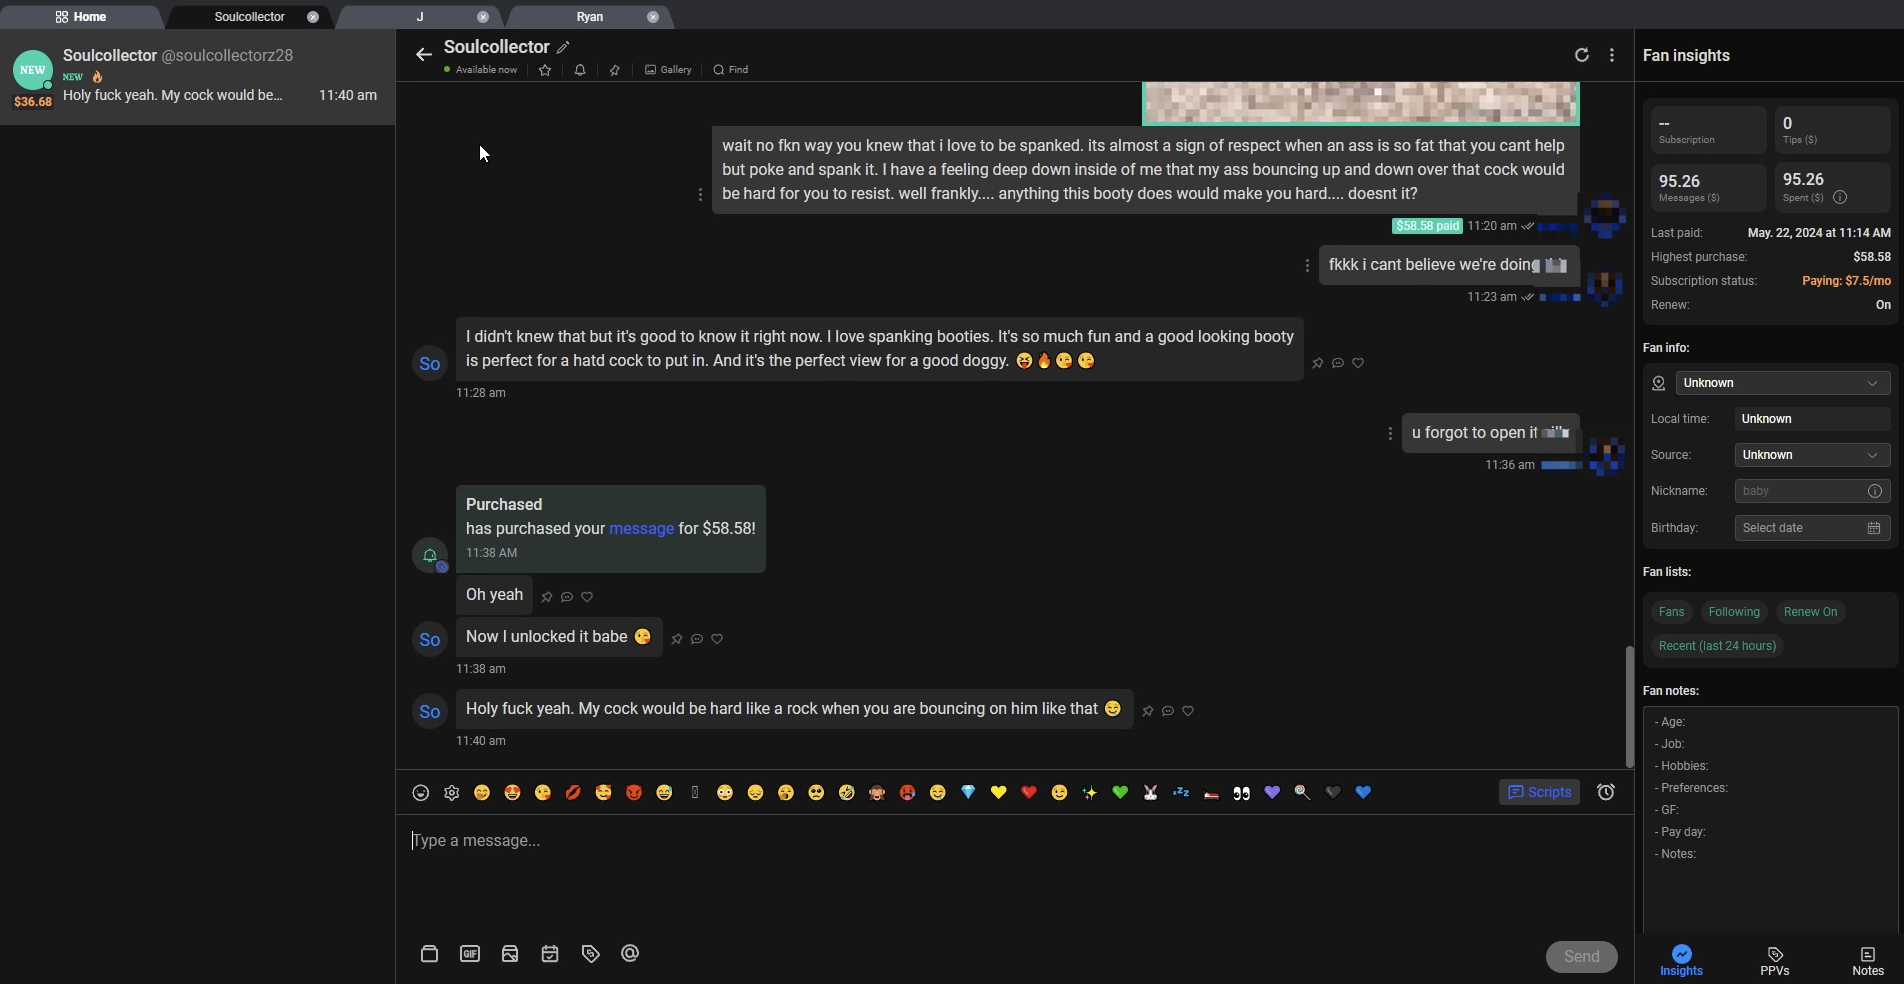Click the pencil icon to edit the chat name
1904x984 pixels.
pyautogui.click(x=564, y=47)
